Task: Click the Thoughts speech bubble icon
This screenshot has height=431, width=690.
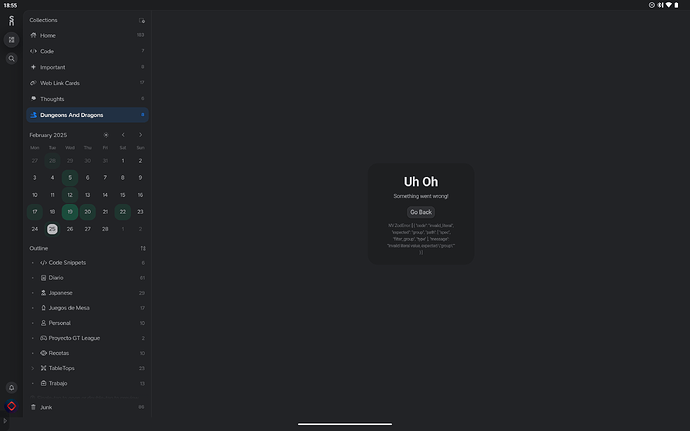Action: click(33, 99)
